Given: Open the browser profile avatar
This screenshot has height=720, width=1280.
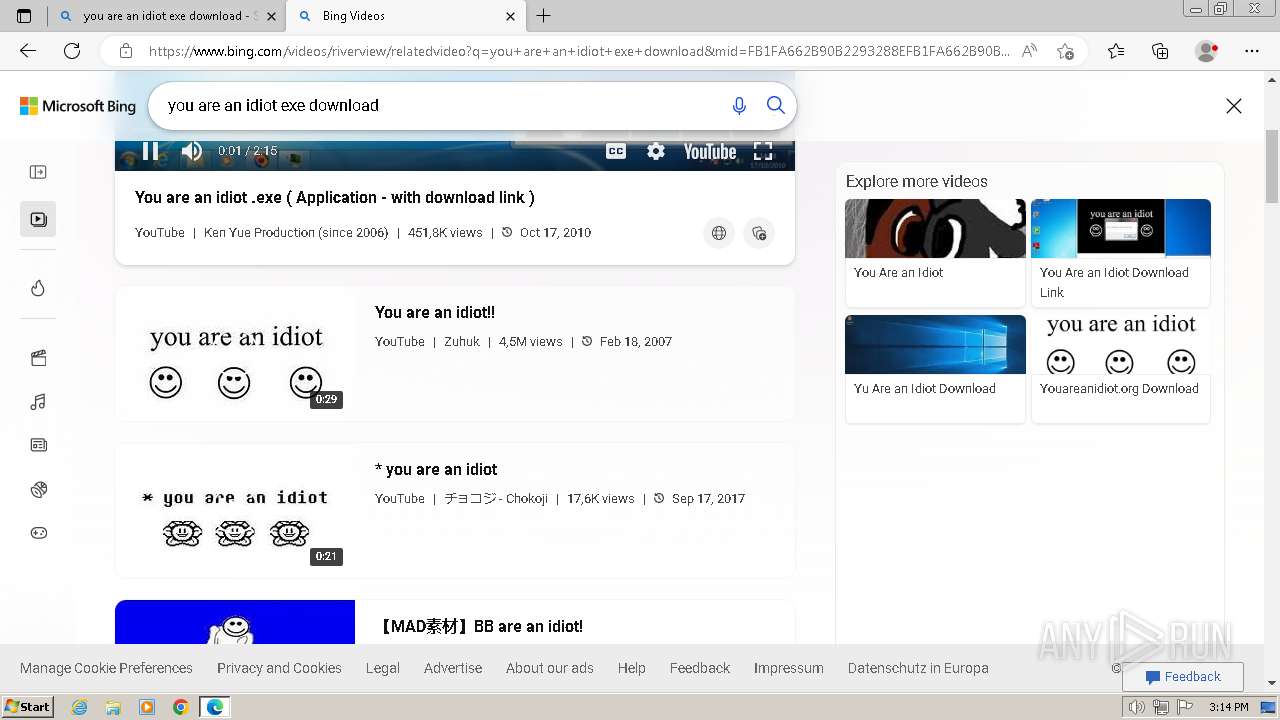Looking at the screenshot, I should click(1206, 51).
